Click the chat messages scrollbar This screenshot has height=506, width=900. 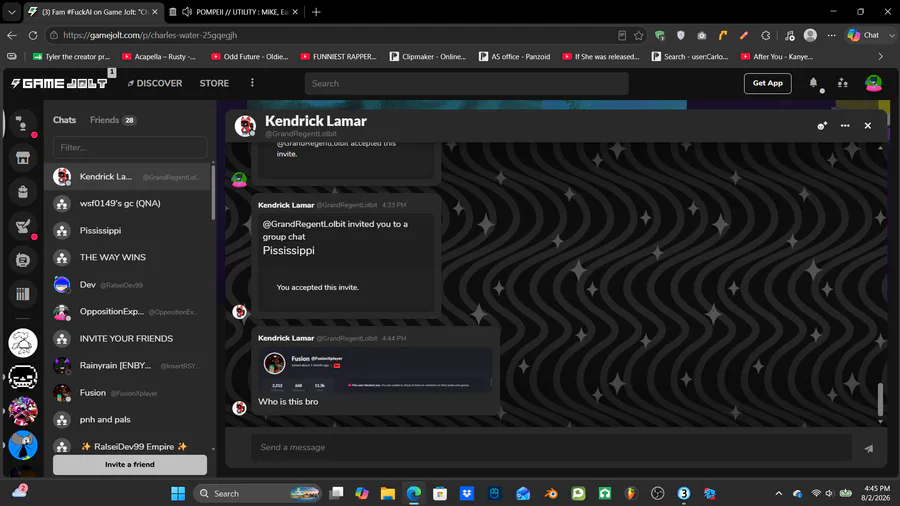(880, 399)
